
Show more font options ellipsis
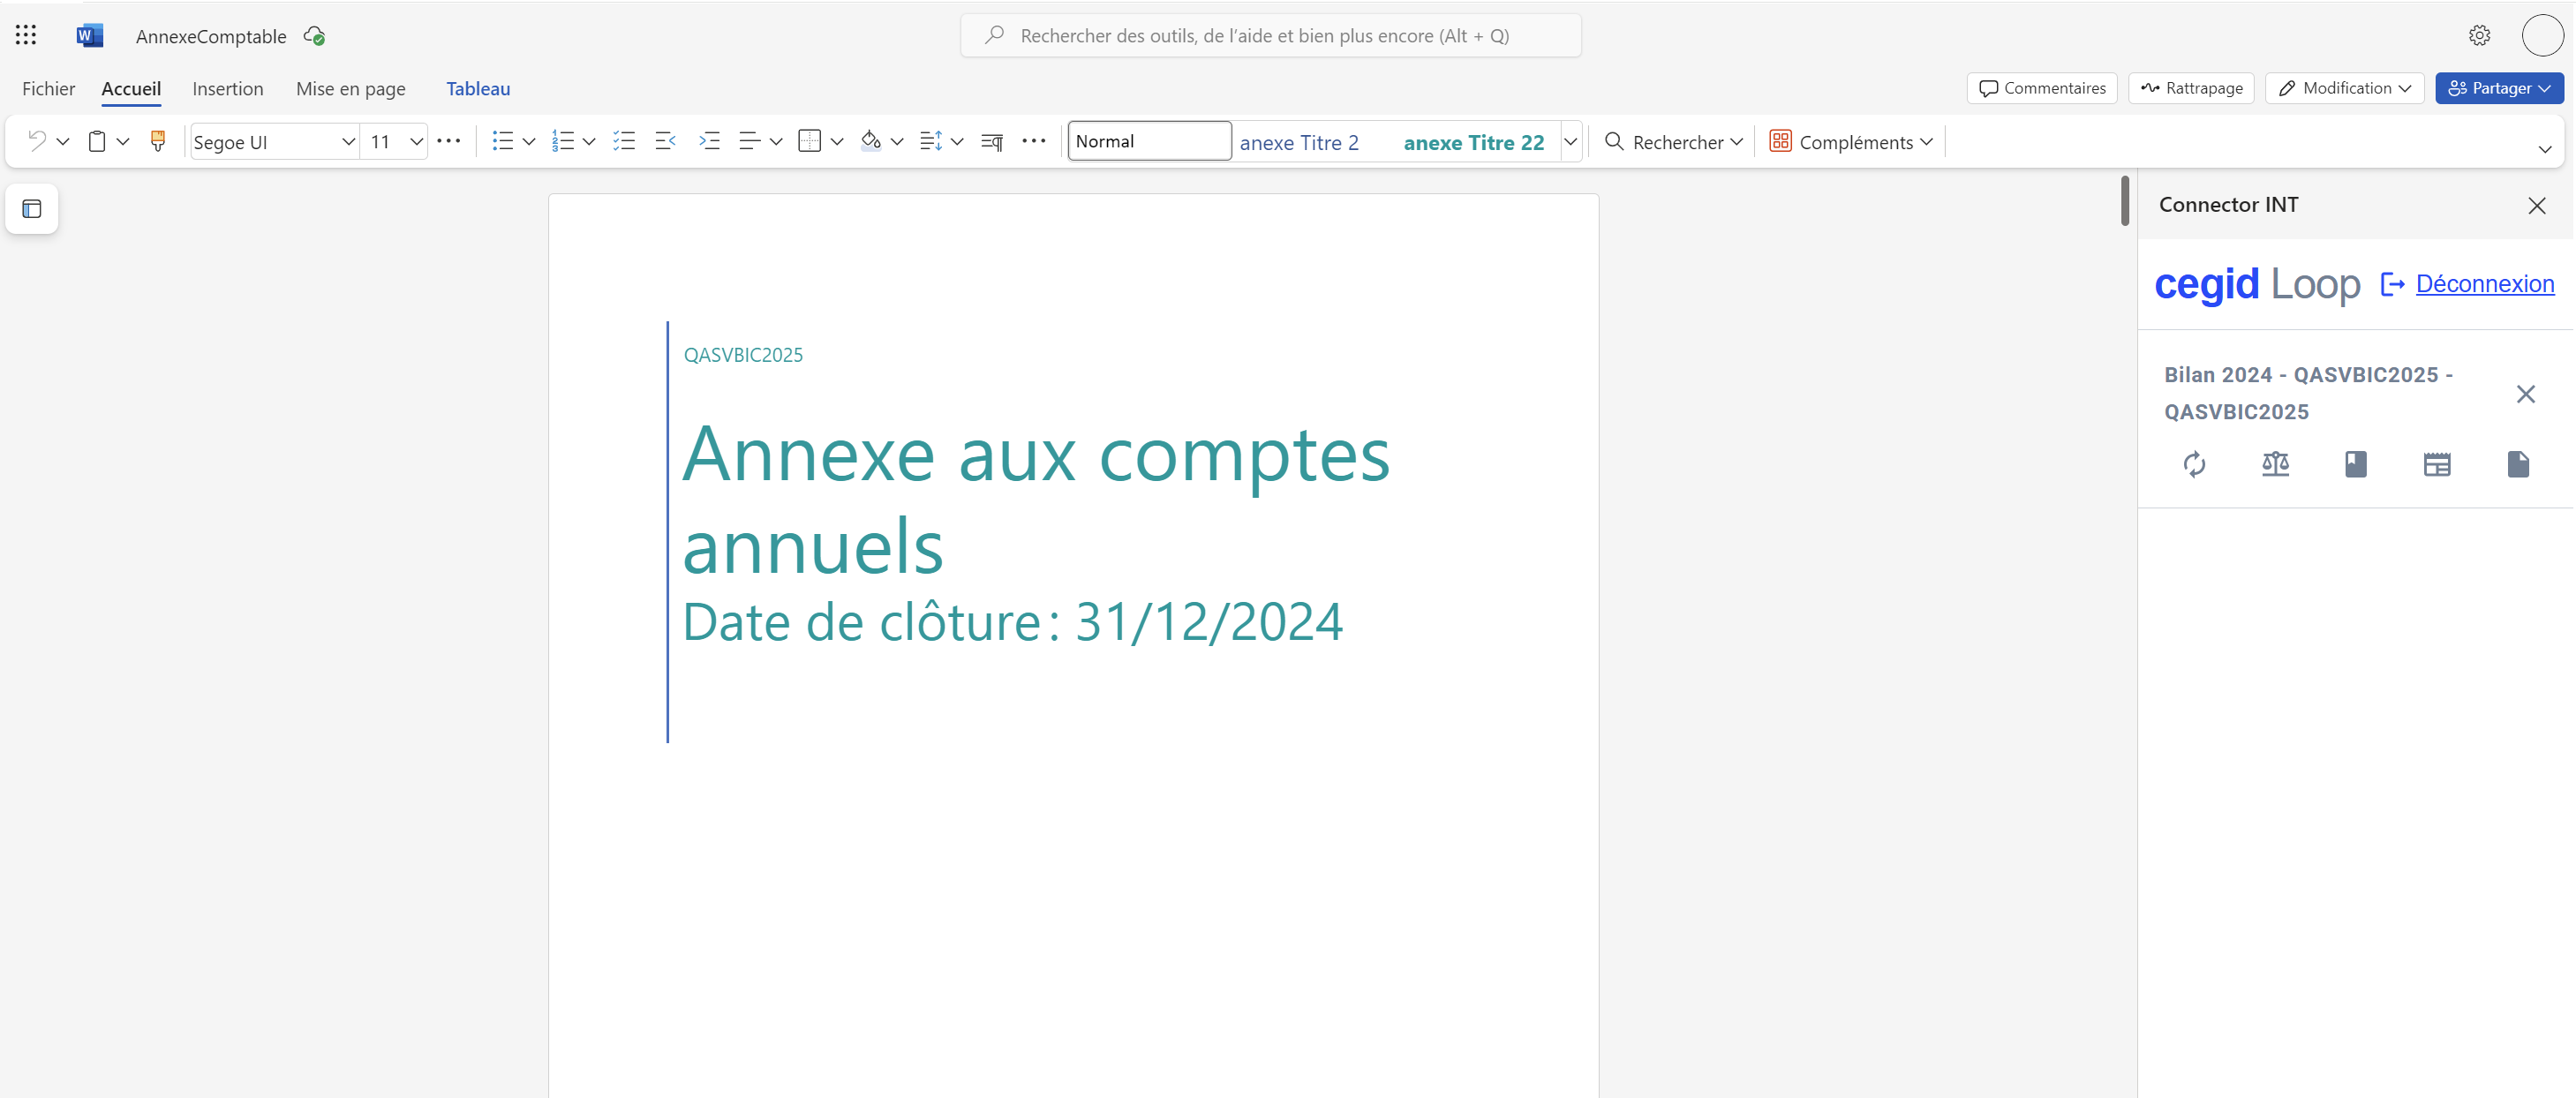pos(449,141)
